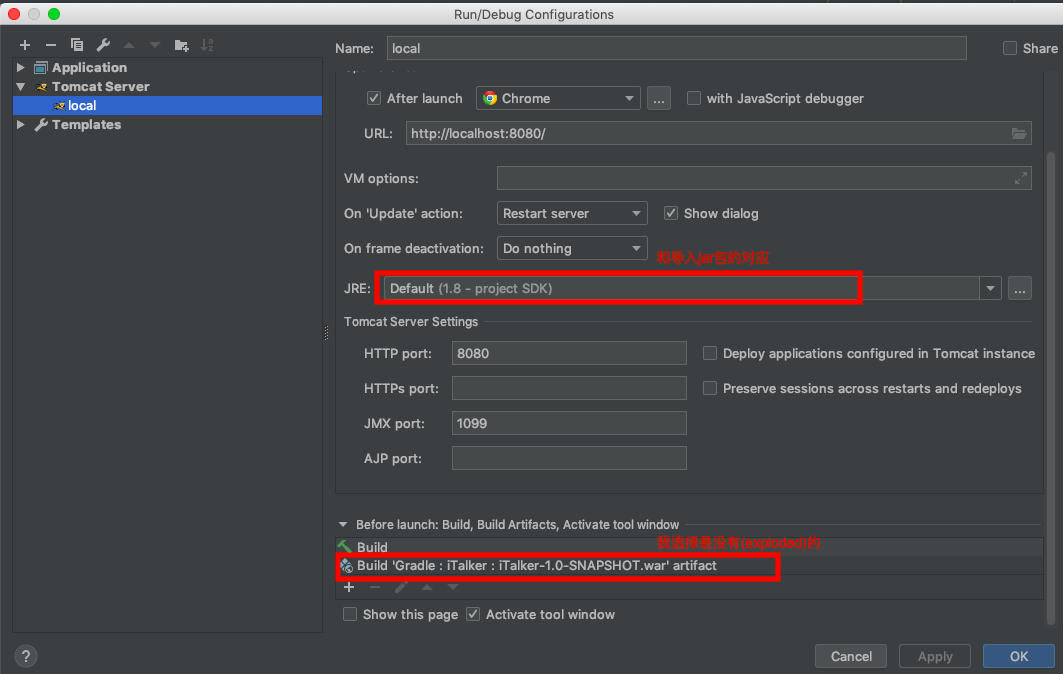This screenshot has width=1063, height=674.
Task: Add before launch task plus icon
Action: (349, 587)
